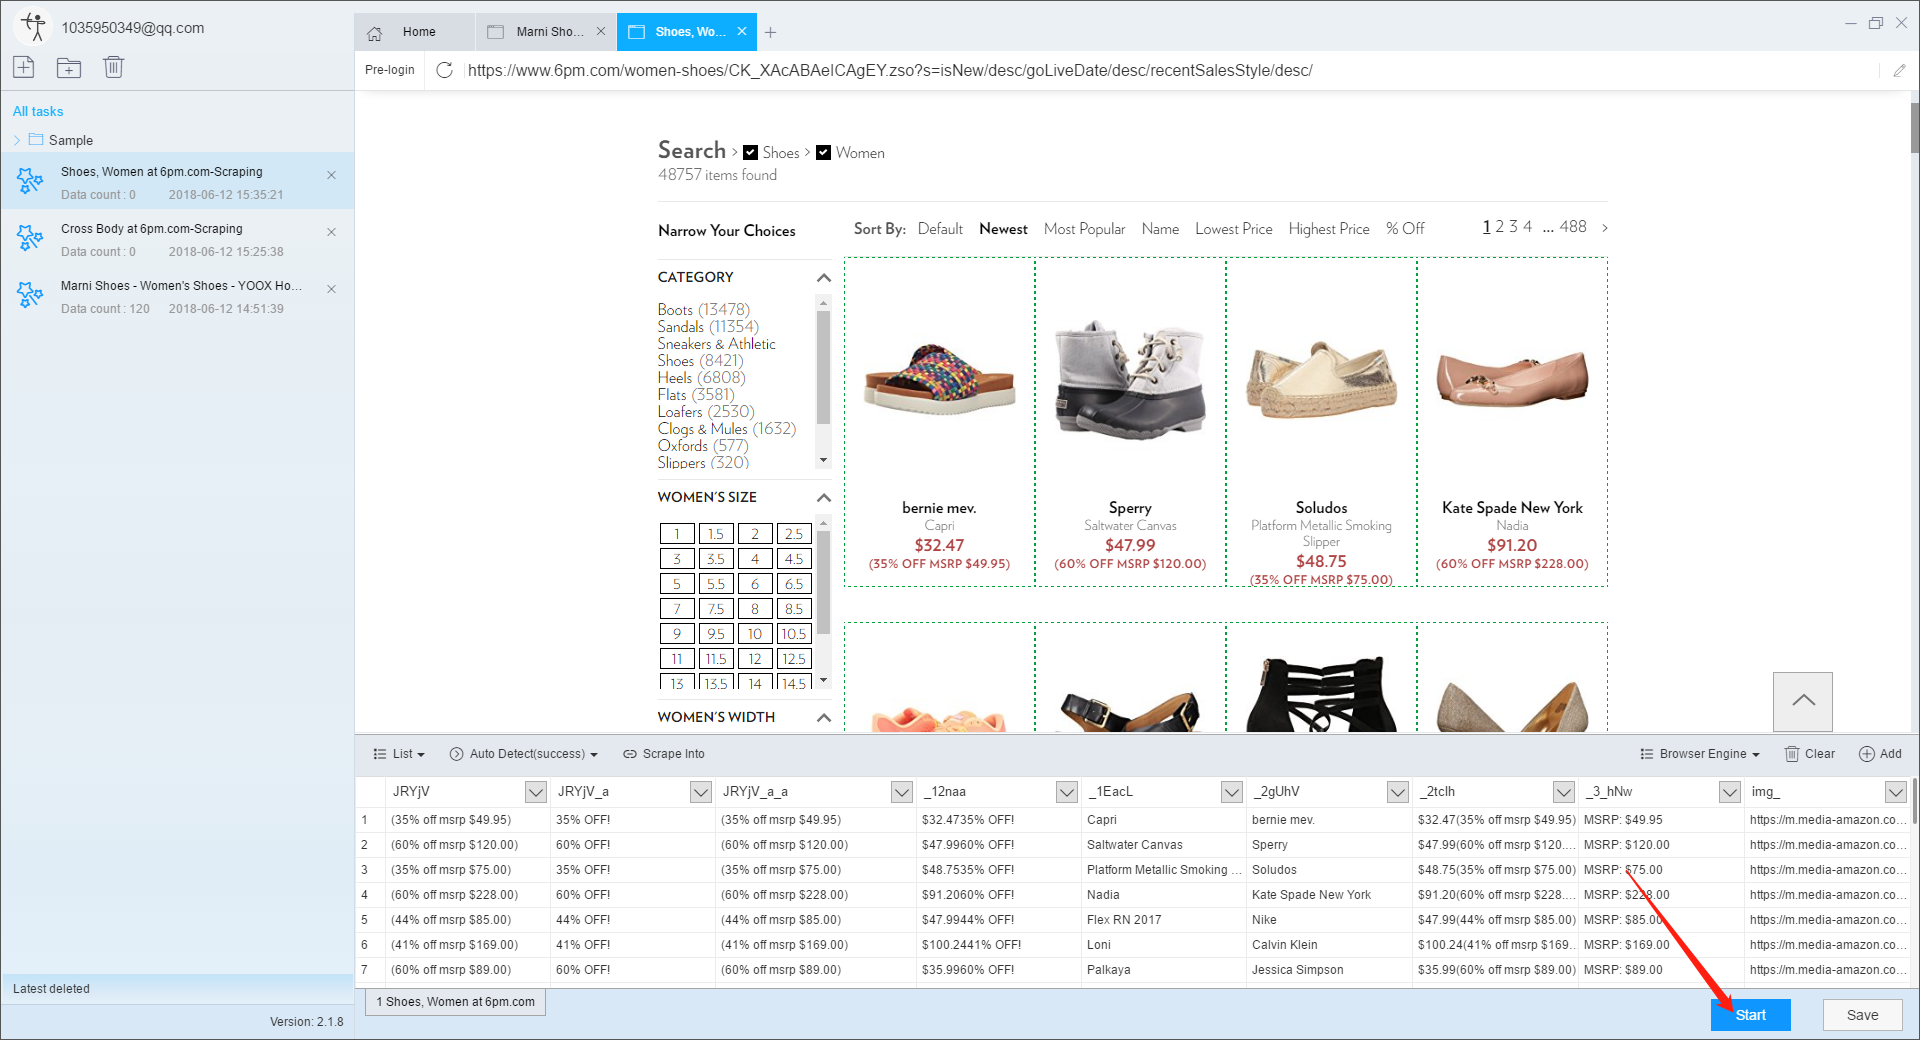
Task: Click the Clear data button
Action: coord(1811,754)
